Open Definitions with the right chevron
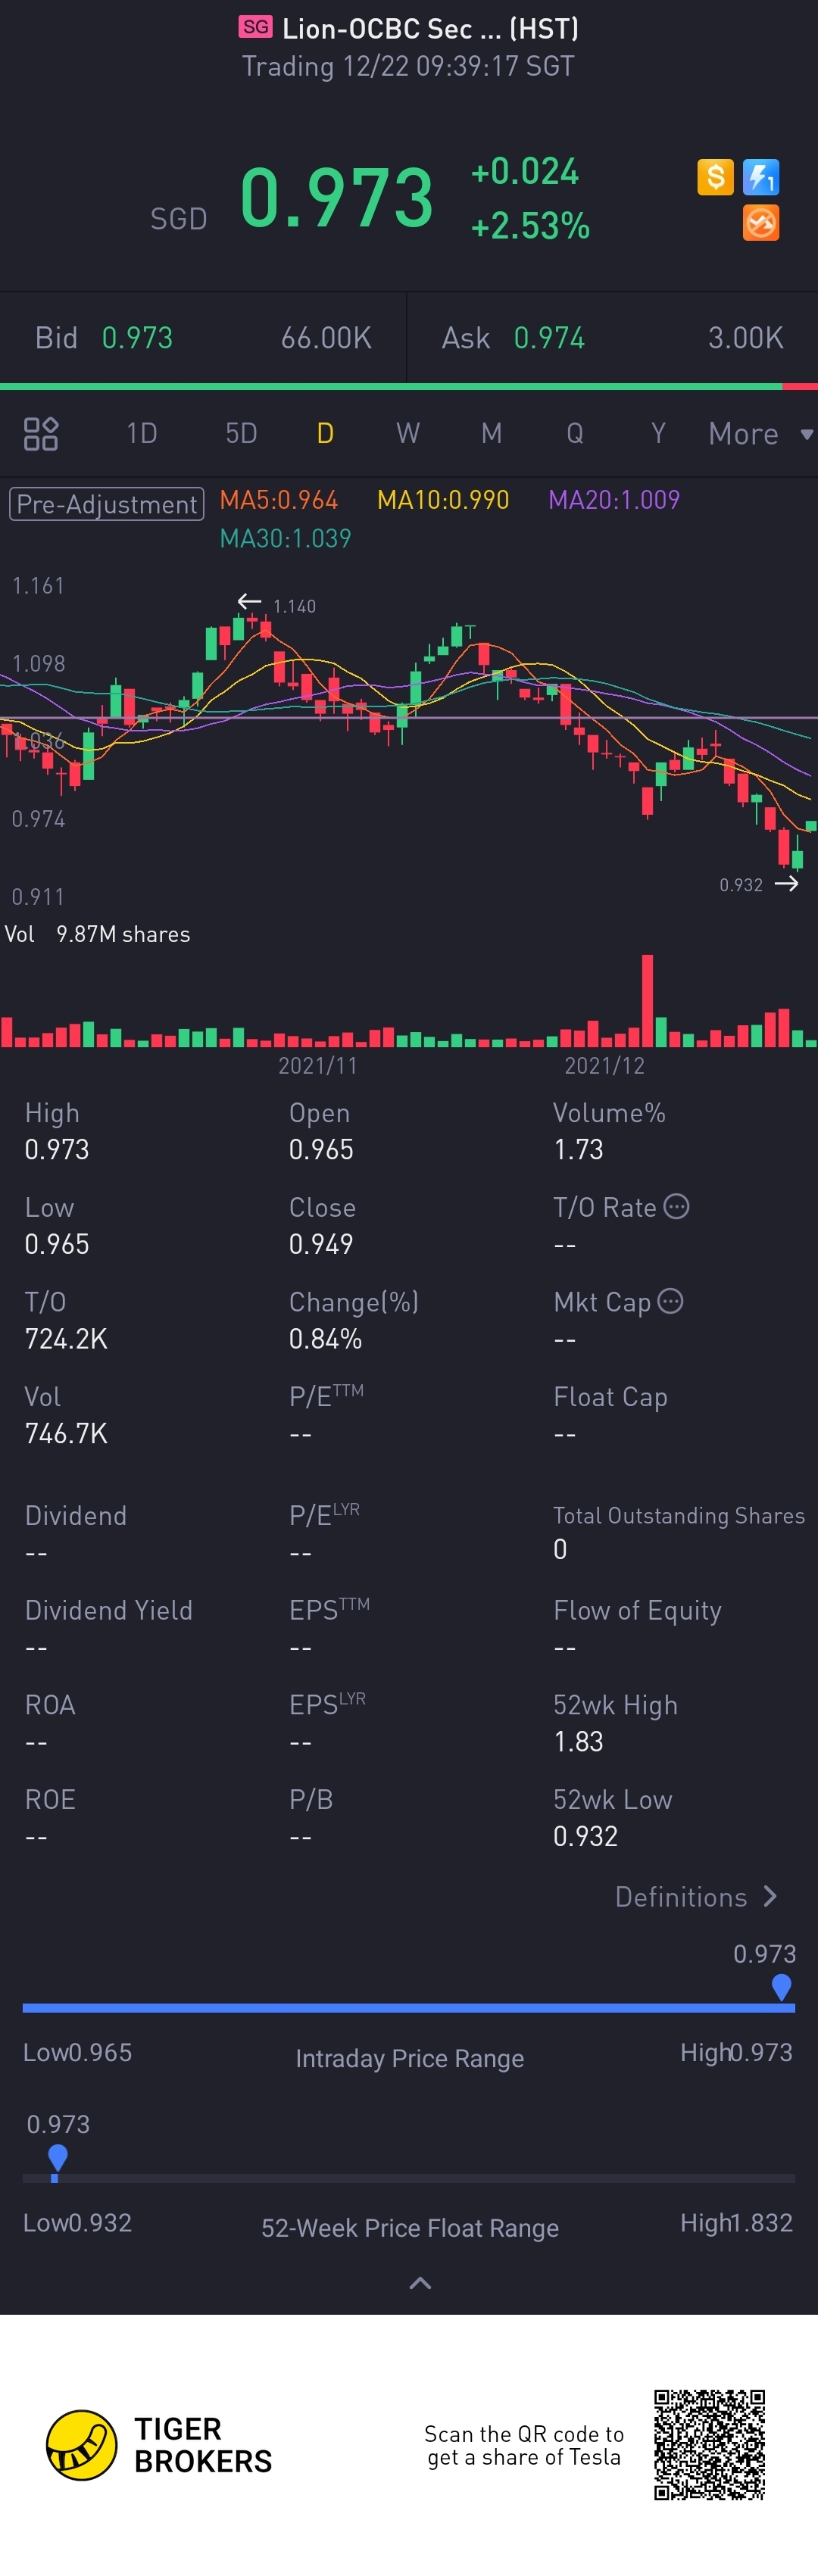 tap(770, 1896)
